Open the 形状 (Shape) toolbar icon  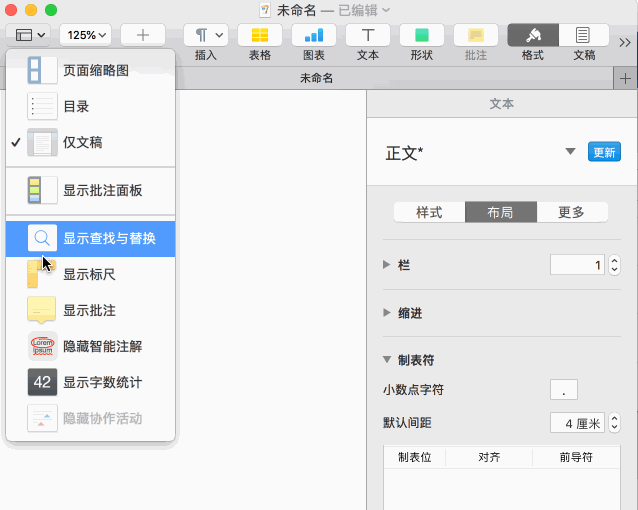coord(421,35)
